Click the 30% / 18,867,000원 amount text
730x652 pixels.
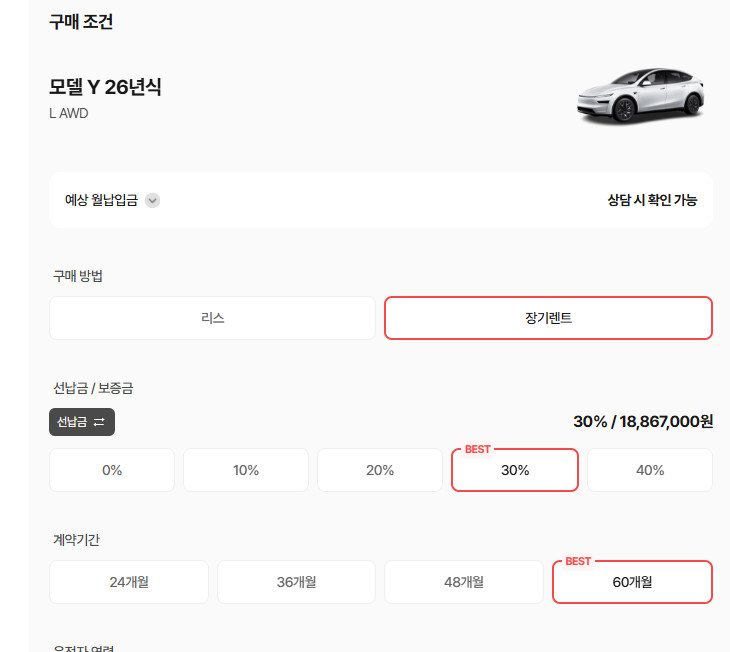point(643,421)
